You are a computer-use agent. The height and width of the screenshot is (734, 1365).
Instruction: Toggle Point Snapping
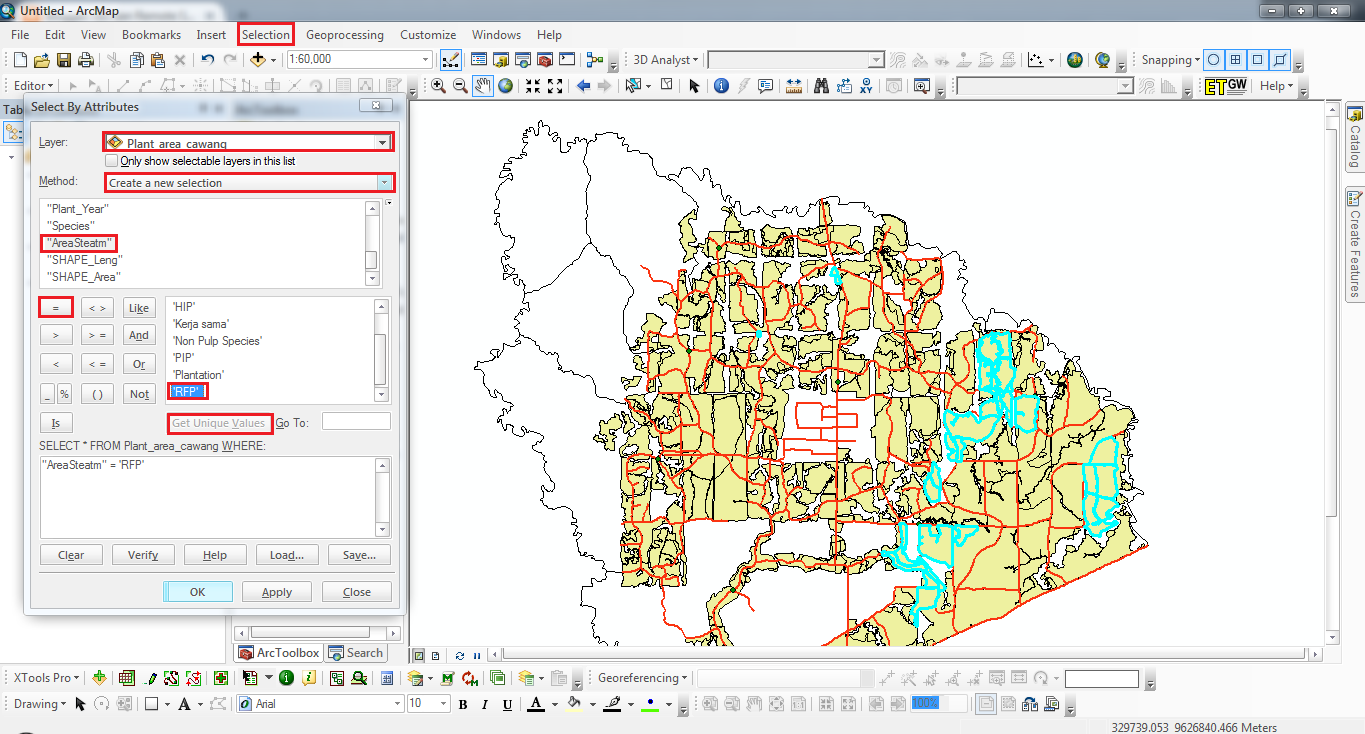(x=1214, y=60)
